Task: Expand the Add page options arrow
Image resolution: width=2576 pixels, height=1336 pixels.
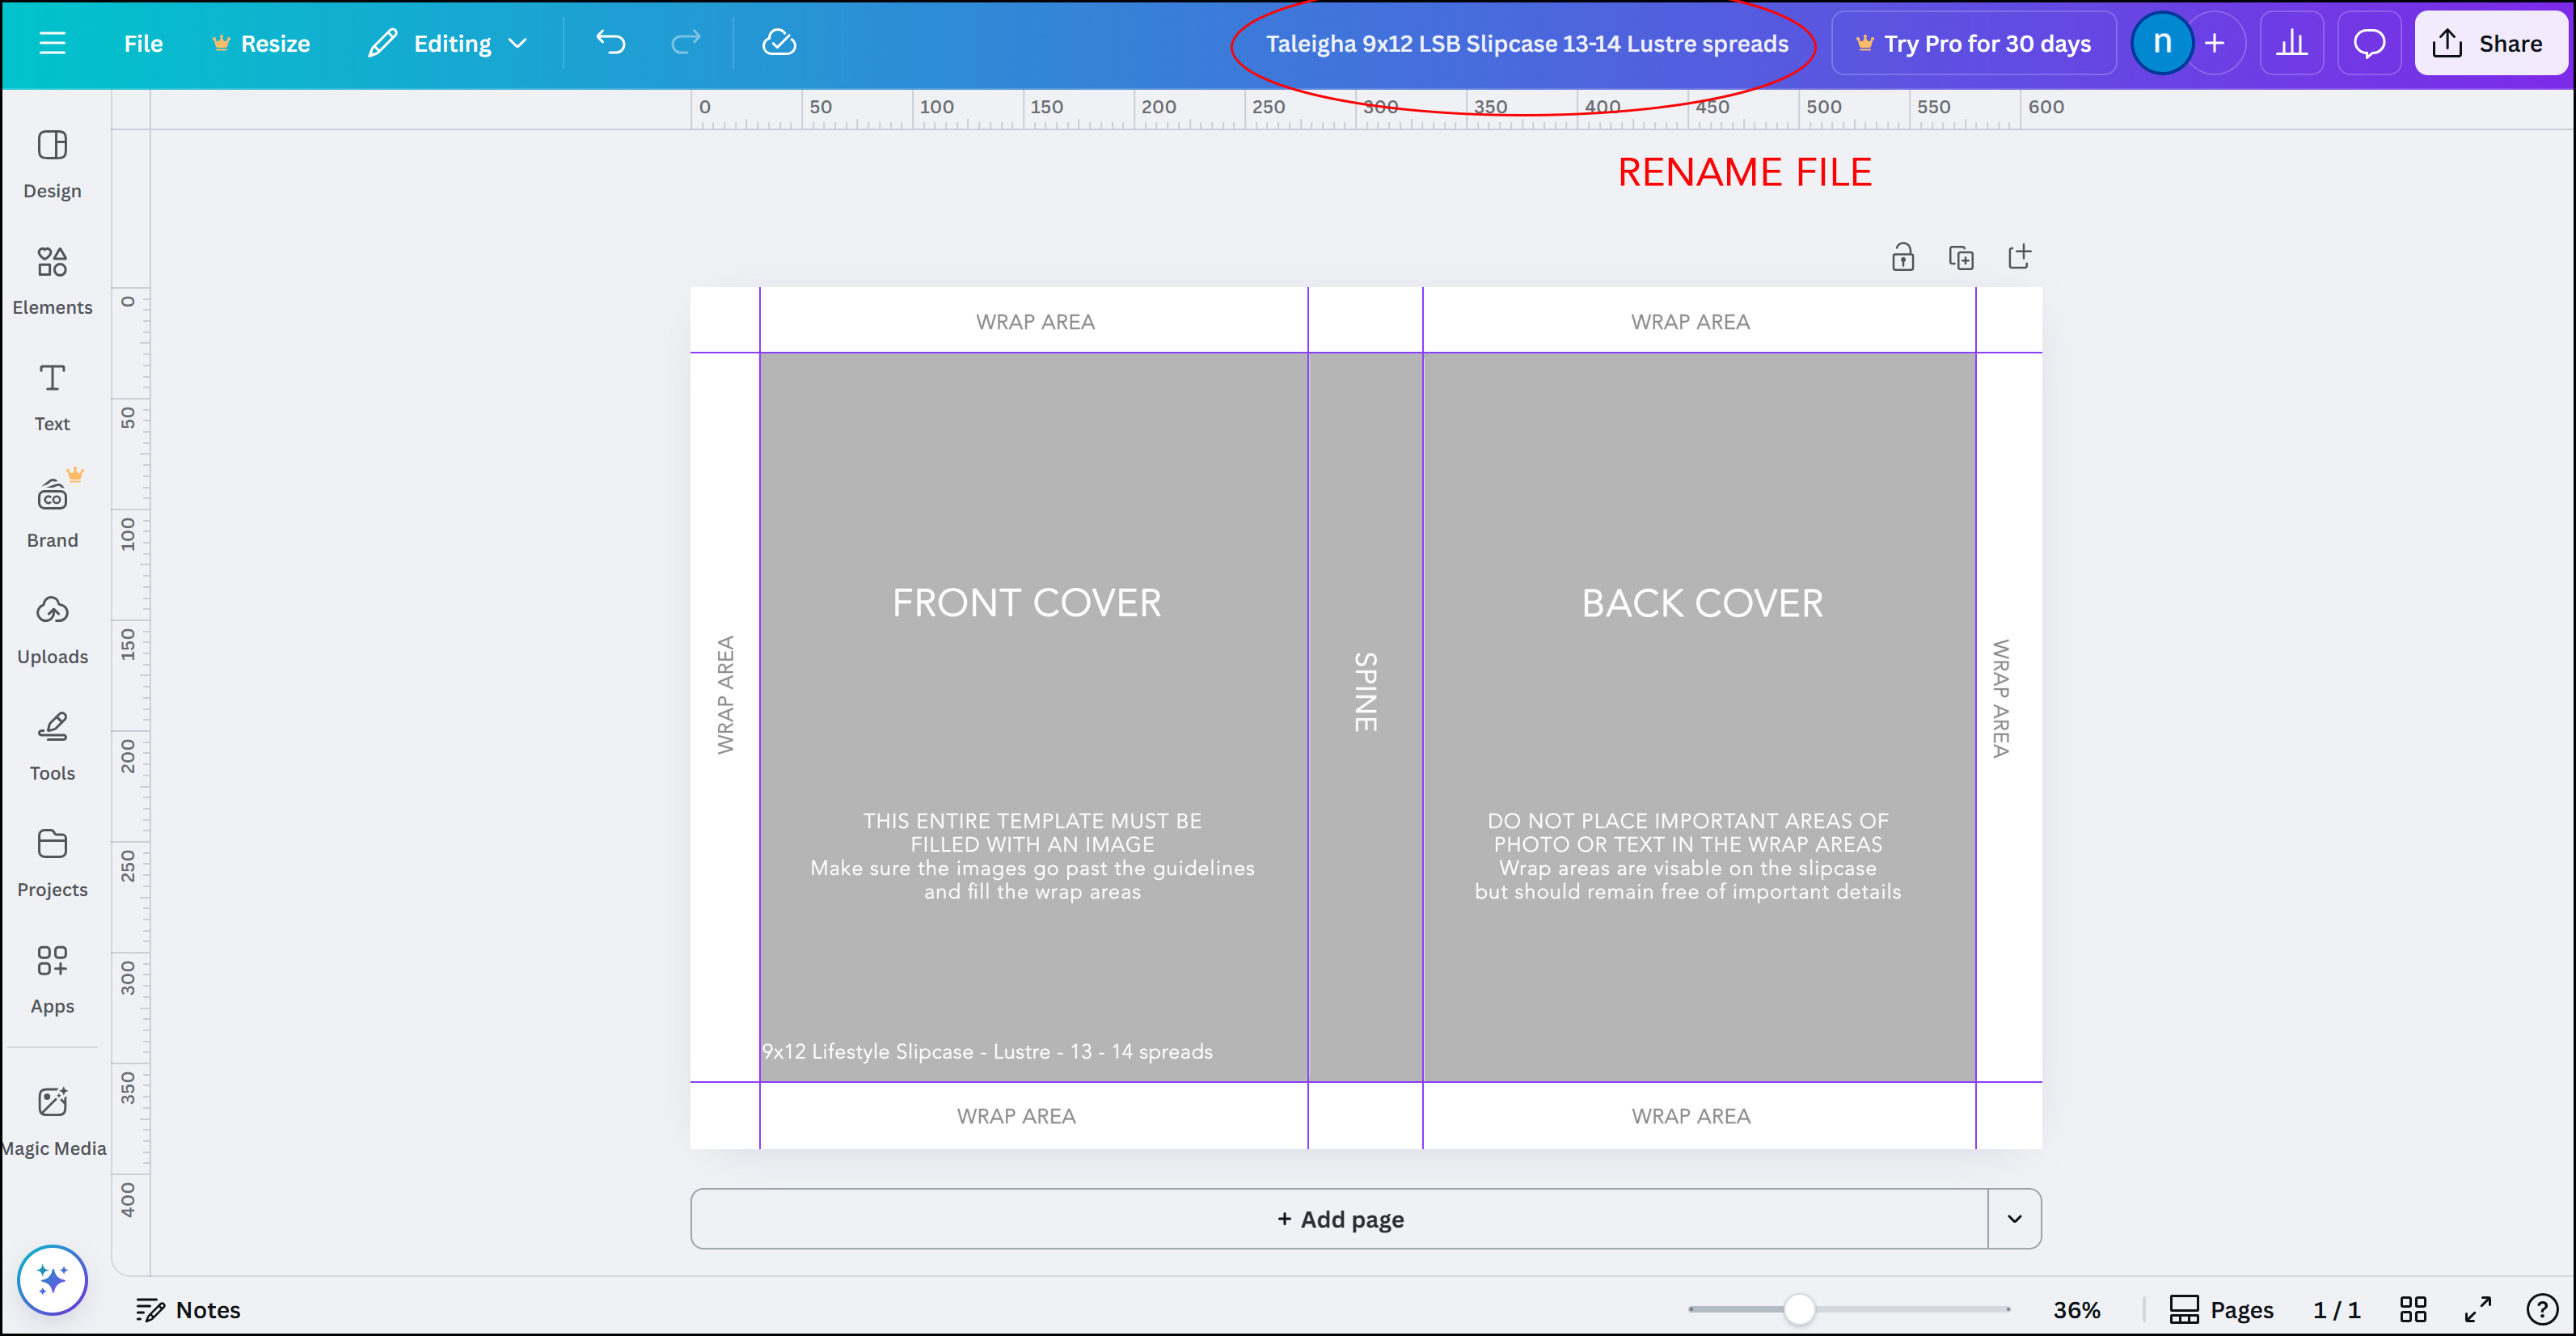Action: (x=2014, y=1218)
